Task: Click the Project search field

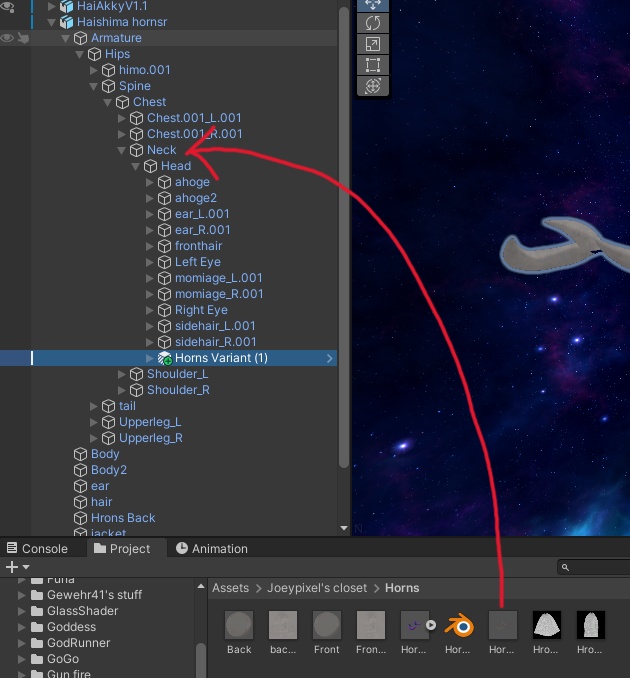Action: (x=593, y=567)
